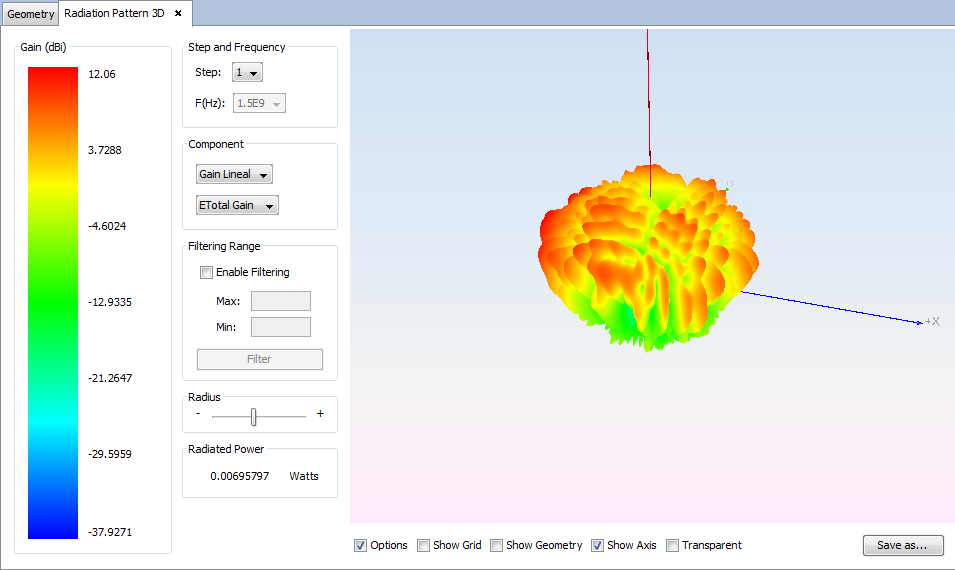The height and width of the screenshot is (570, 955).
Task: Open the Step dropdown
Action: 247,73
